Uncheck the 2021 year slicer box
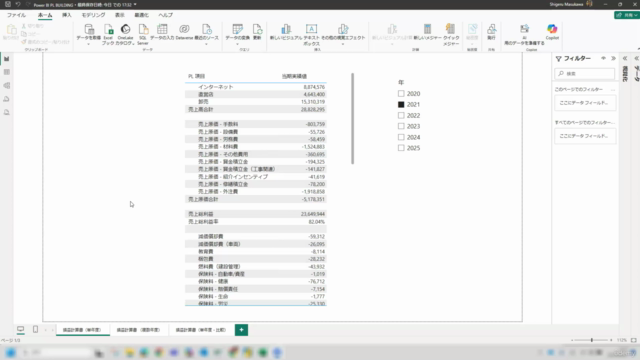640x360 pixels. (x=401, y=104)
